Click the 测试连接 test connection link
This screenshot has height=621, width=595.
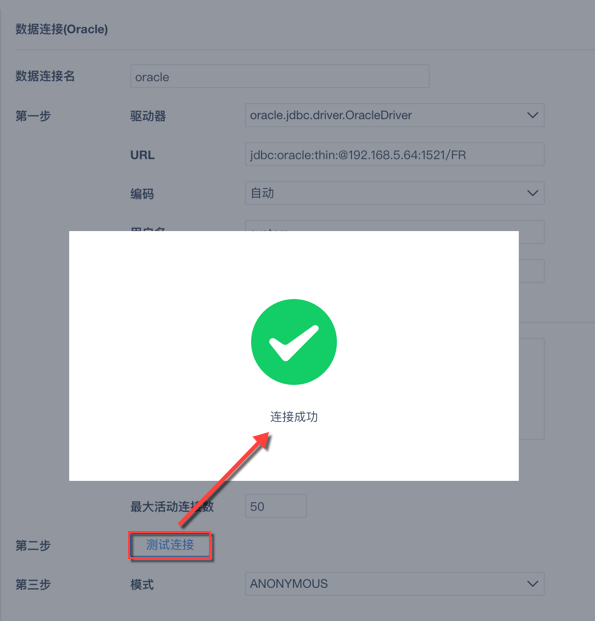pos(170,545)
